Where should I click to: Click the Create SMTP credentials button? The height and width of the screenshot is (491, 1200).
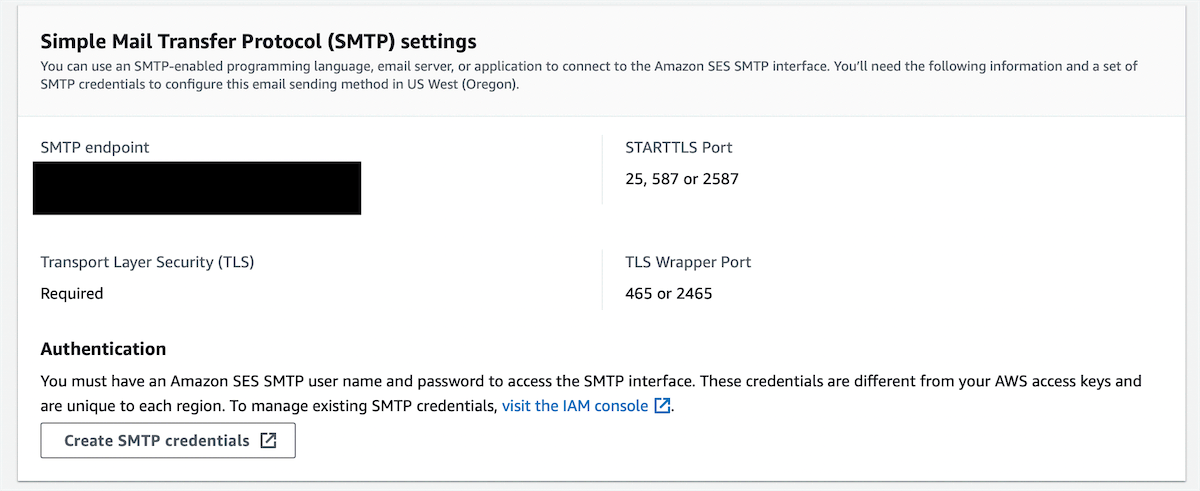[157, 441]
